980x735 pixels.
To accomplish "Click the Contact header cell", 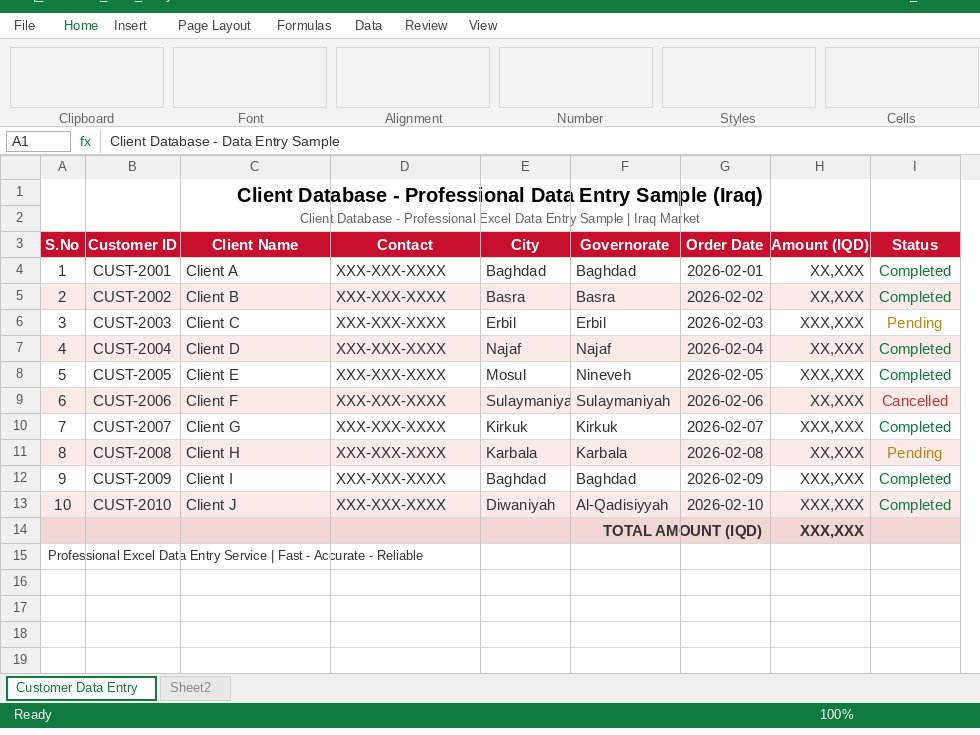I will (405, 244).
